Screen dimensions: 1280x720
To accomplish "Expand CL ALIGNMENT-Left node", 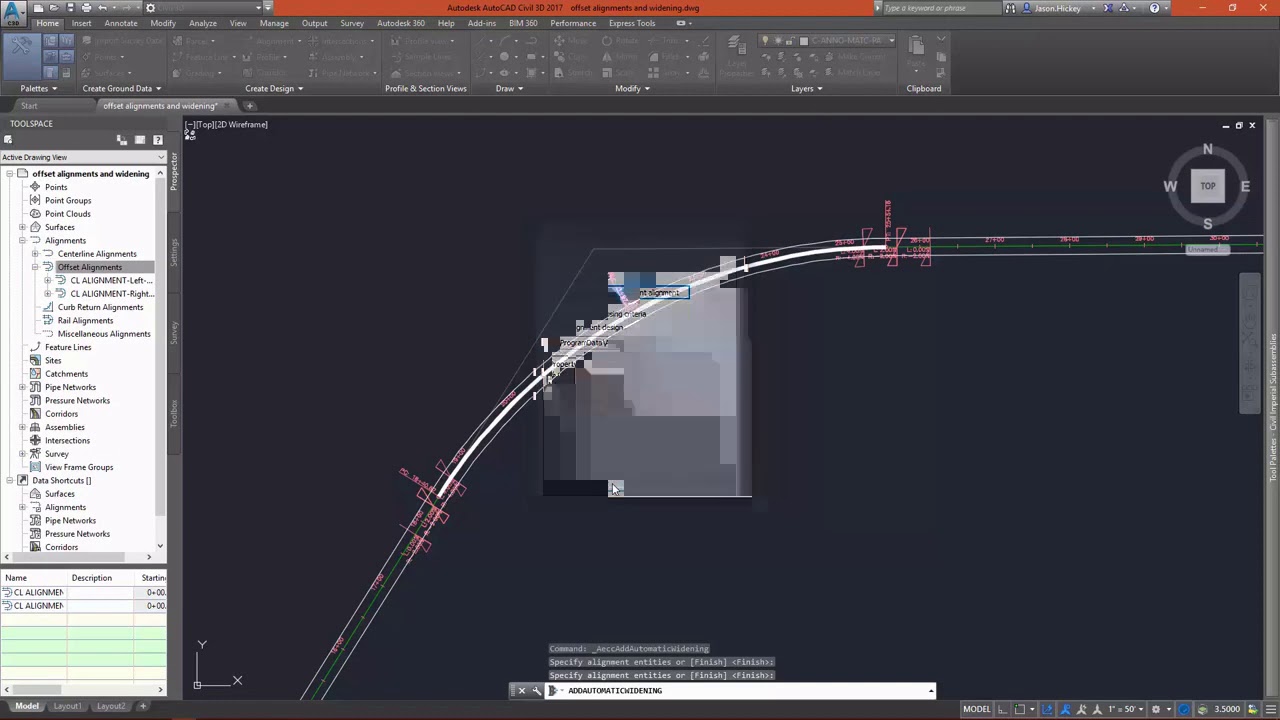I will tap(47, 281).
